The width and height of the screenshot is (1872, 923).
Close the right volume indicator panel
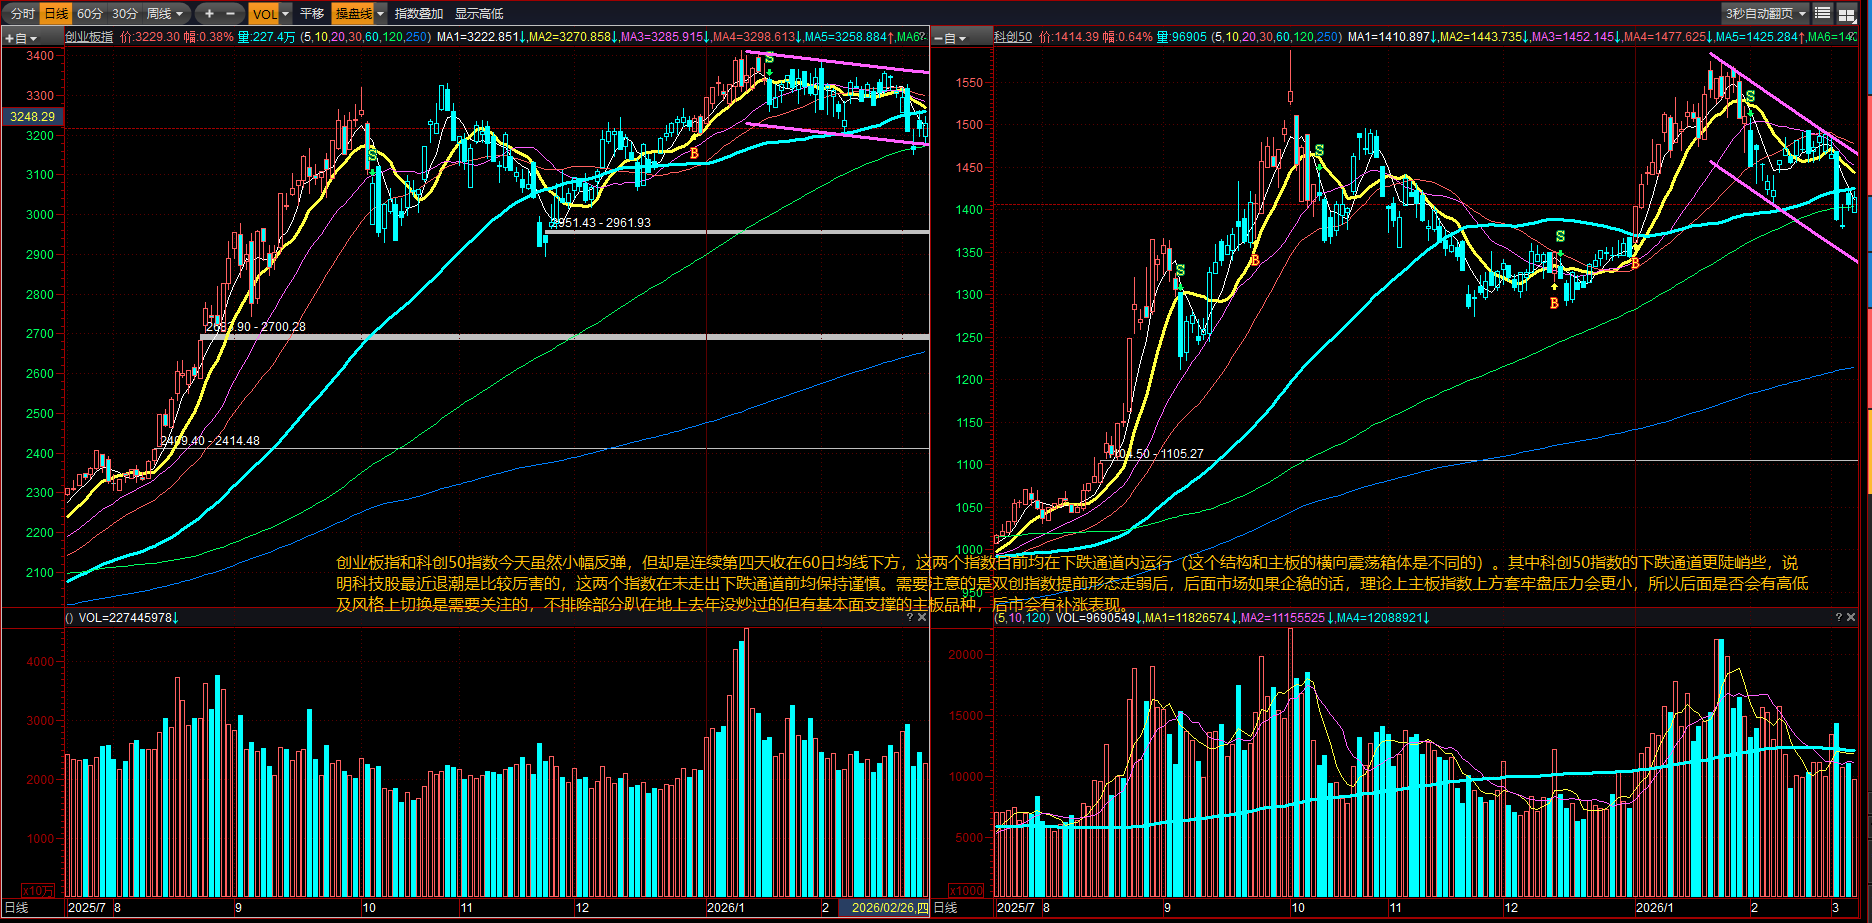tap(1851, 618)
